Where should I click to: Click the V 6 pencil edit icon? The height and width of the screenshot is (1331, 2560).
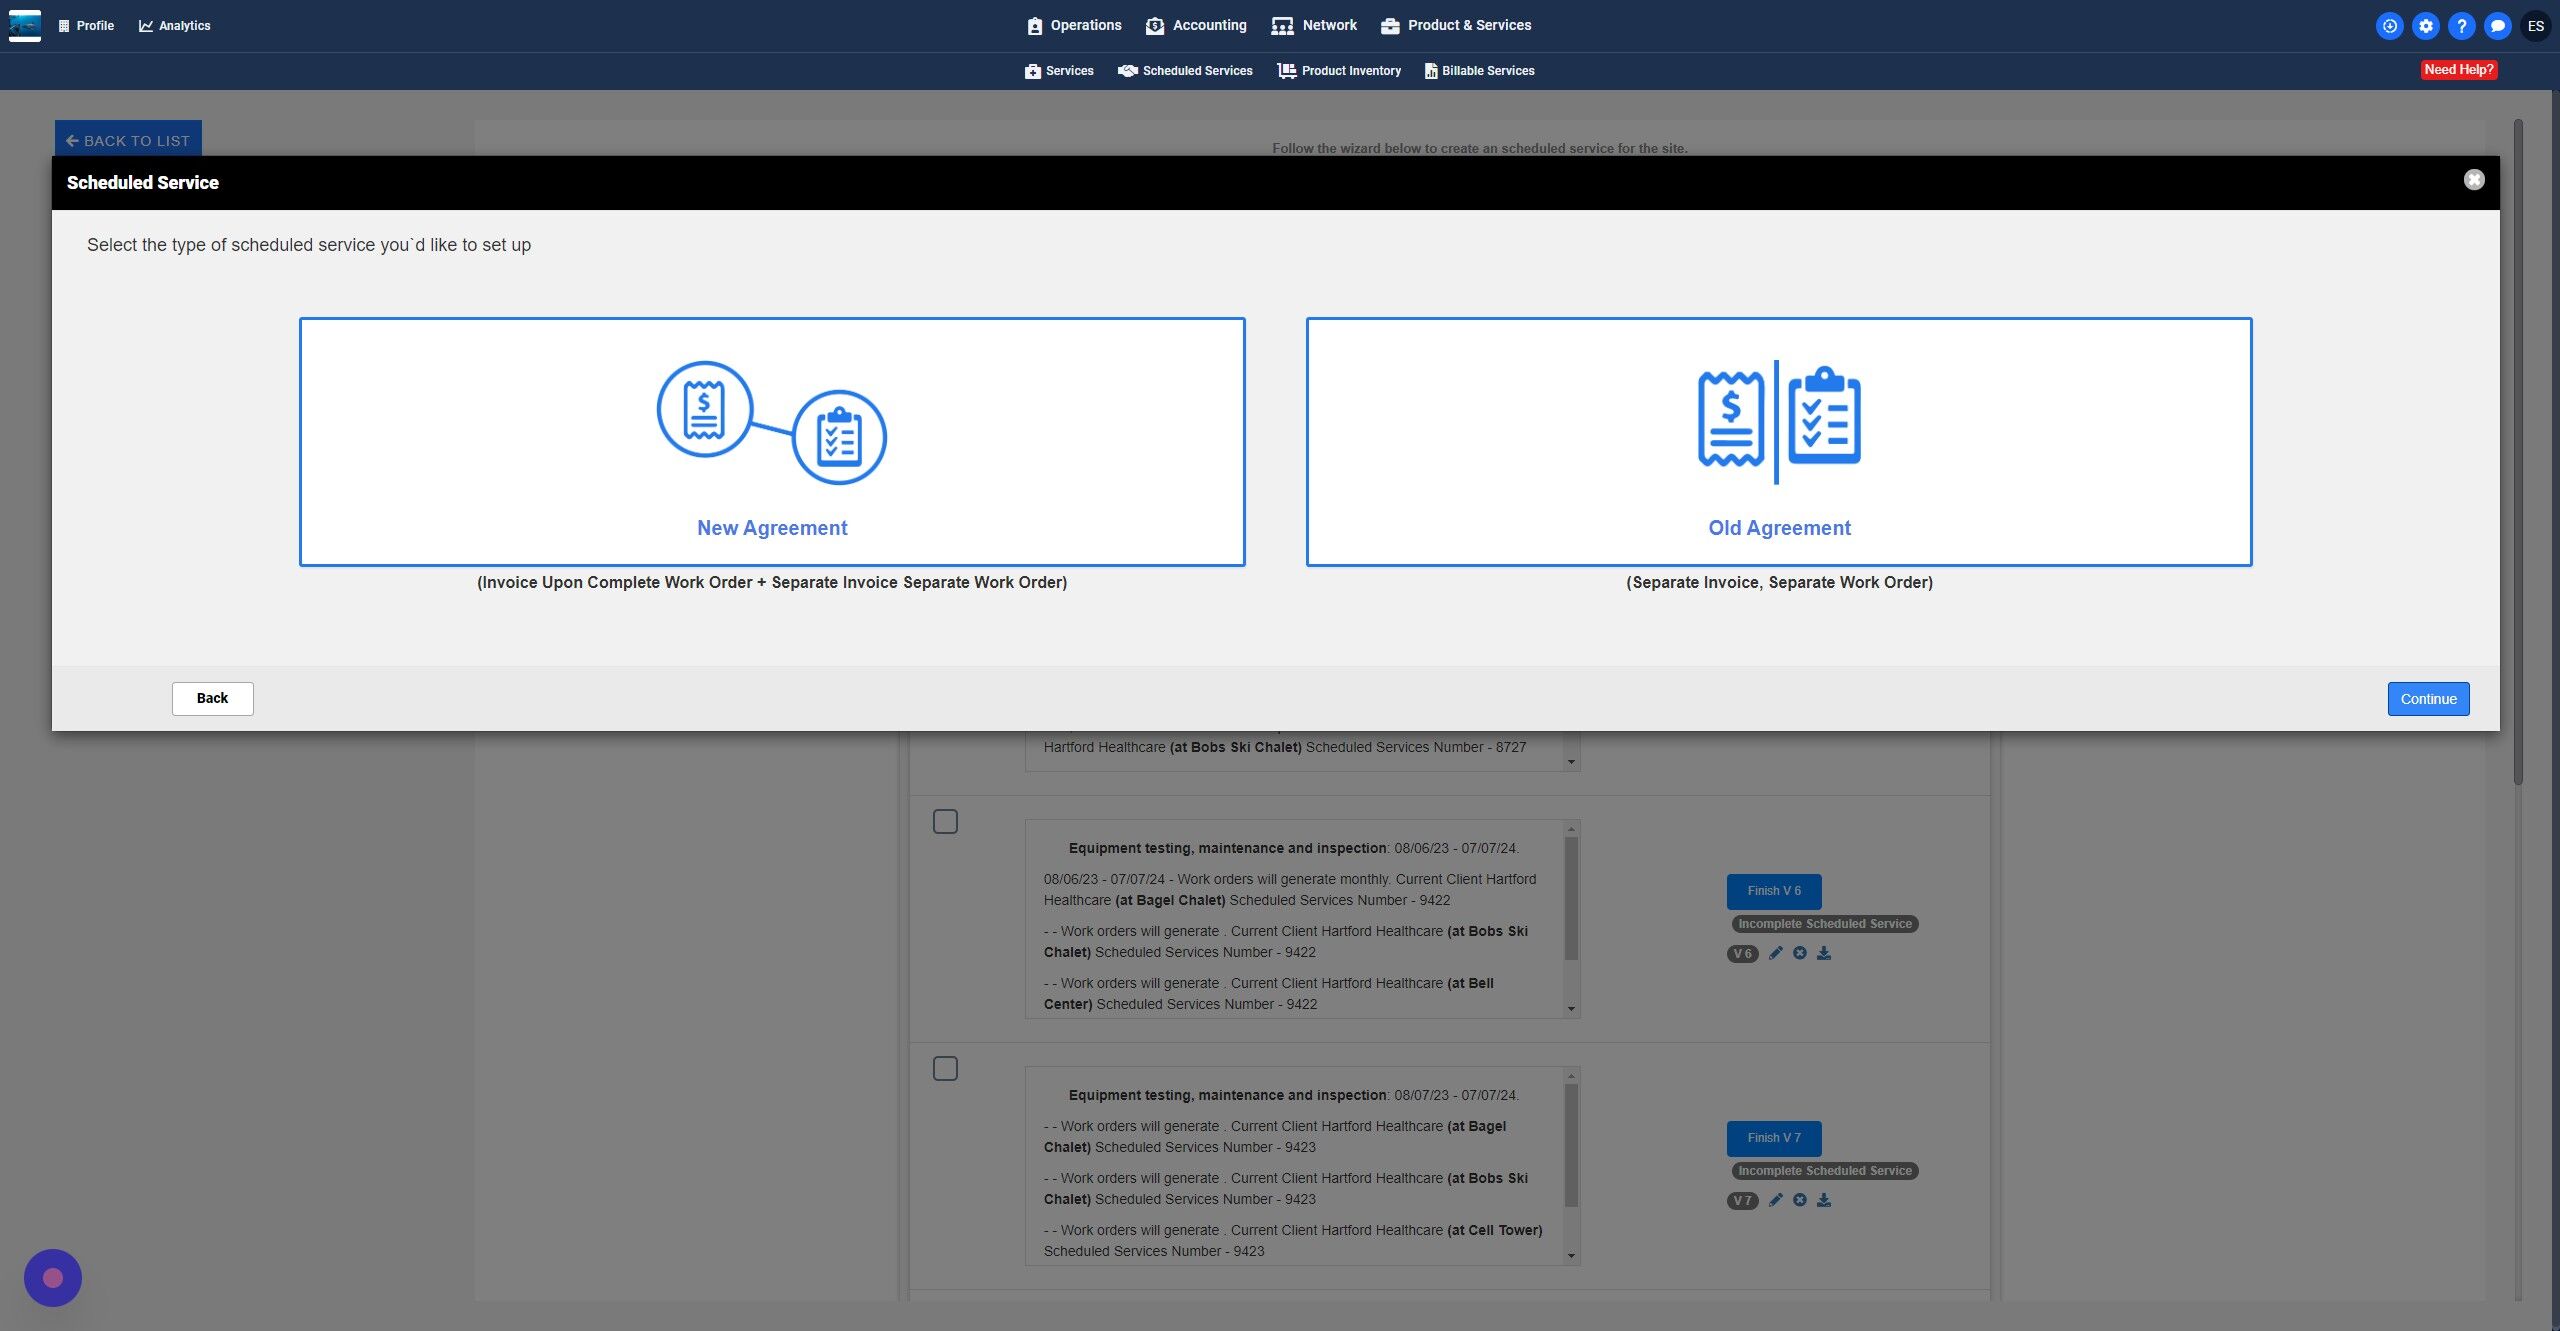[1775, 953]
